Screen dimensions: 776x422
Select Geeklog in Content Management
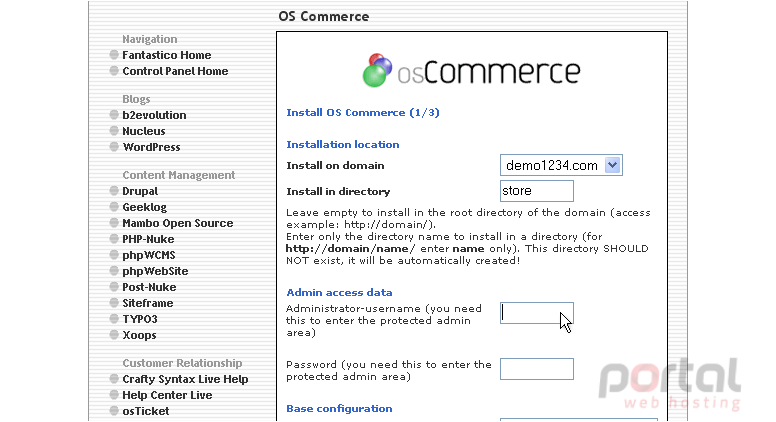point(145,207)
